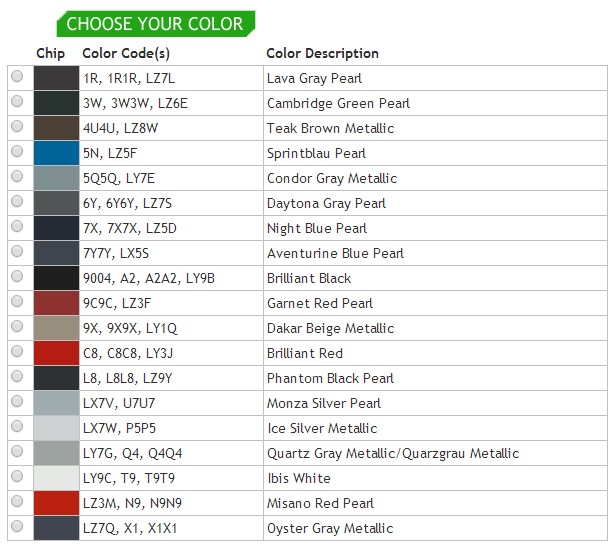Click the Quartz Gray Metallic/Quarzgrau Metallic description
The width and height of the screenshot is (616, 546).
393,453
